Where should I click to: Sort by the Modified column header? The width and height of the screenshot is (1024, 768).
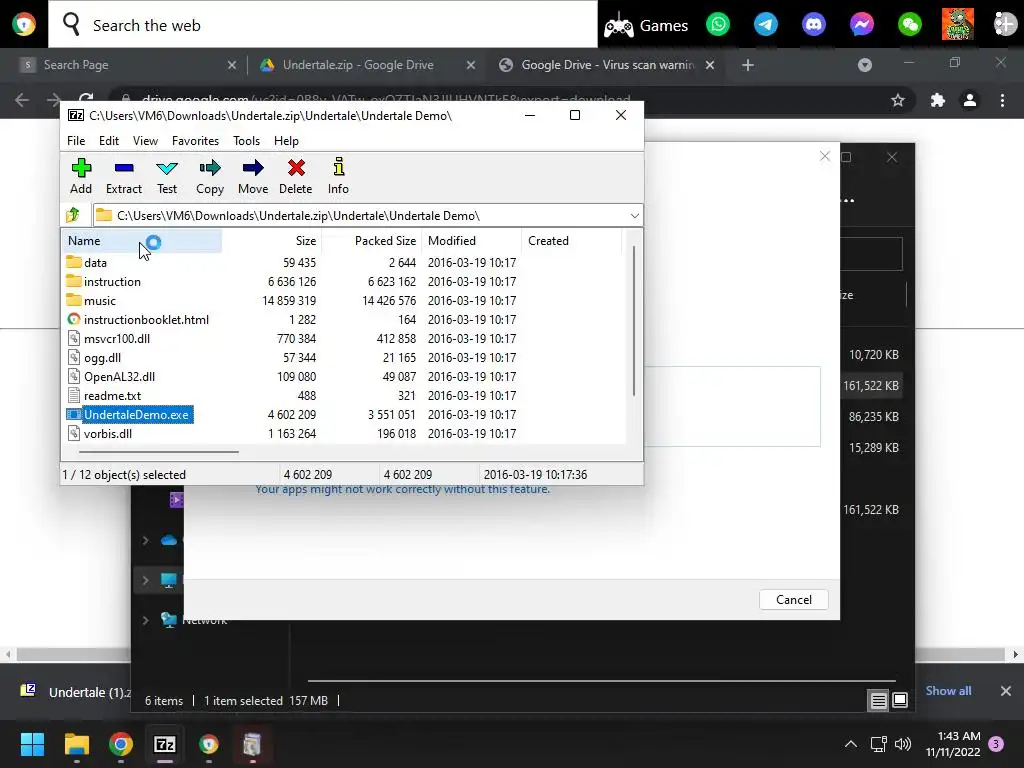472,240
